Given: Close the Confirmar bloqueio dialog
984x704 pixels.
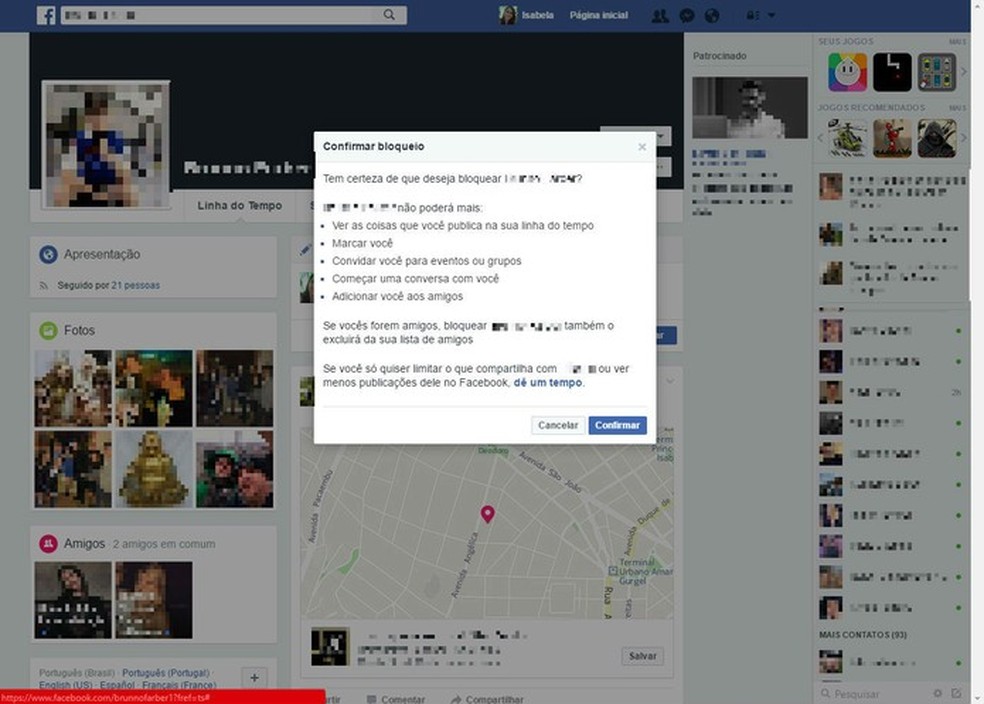Looking at the screenshot, I should (x=642, y=147).
